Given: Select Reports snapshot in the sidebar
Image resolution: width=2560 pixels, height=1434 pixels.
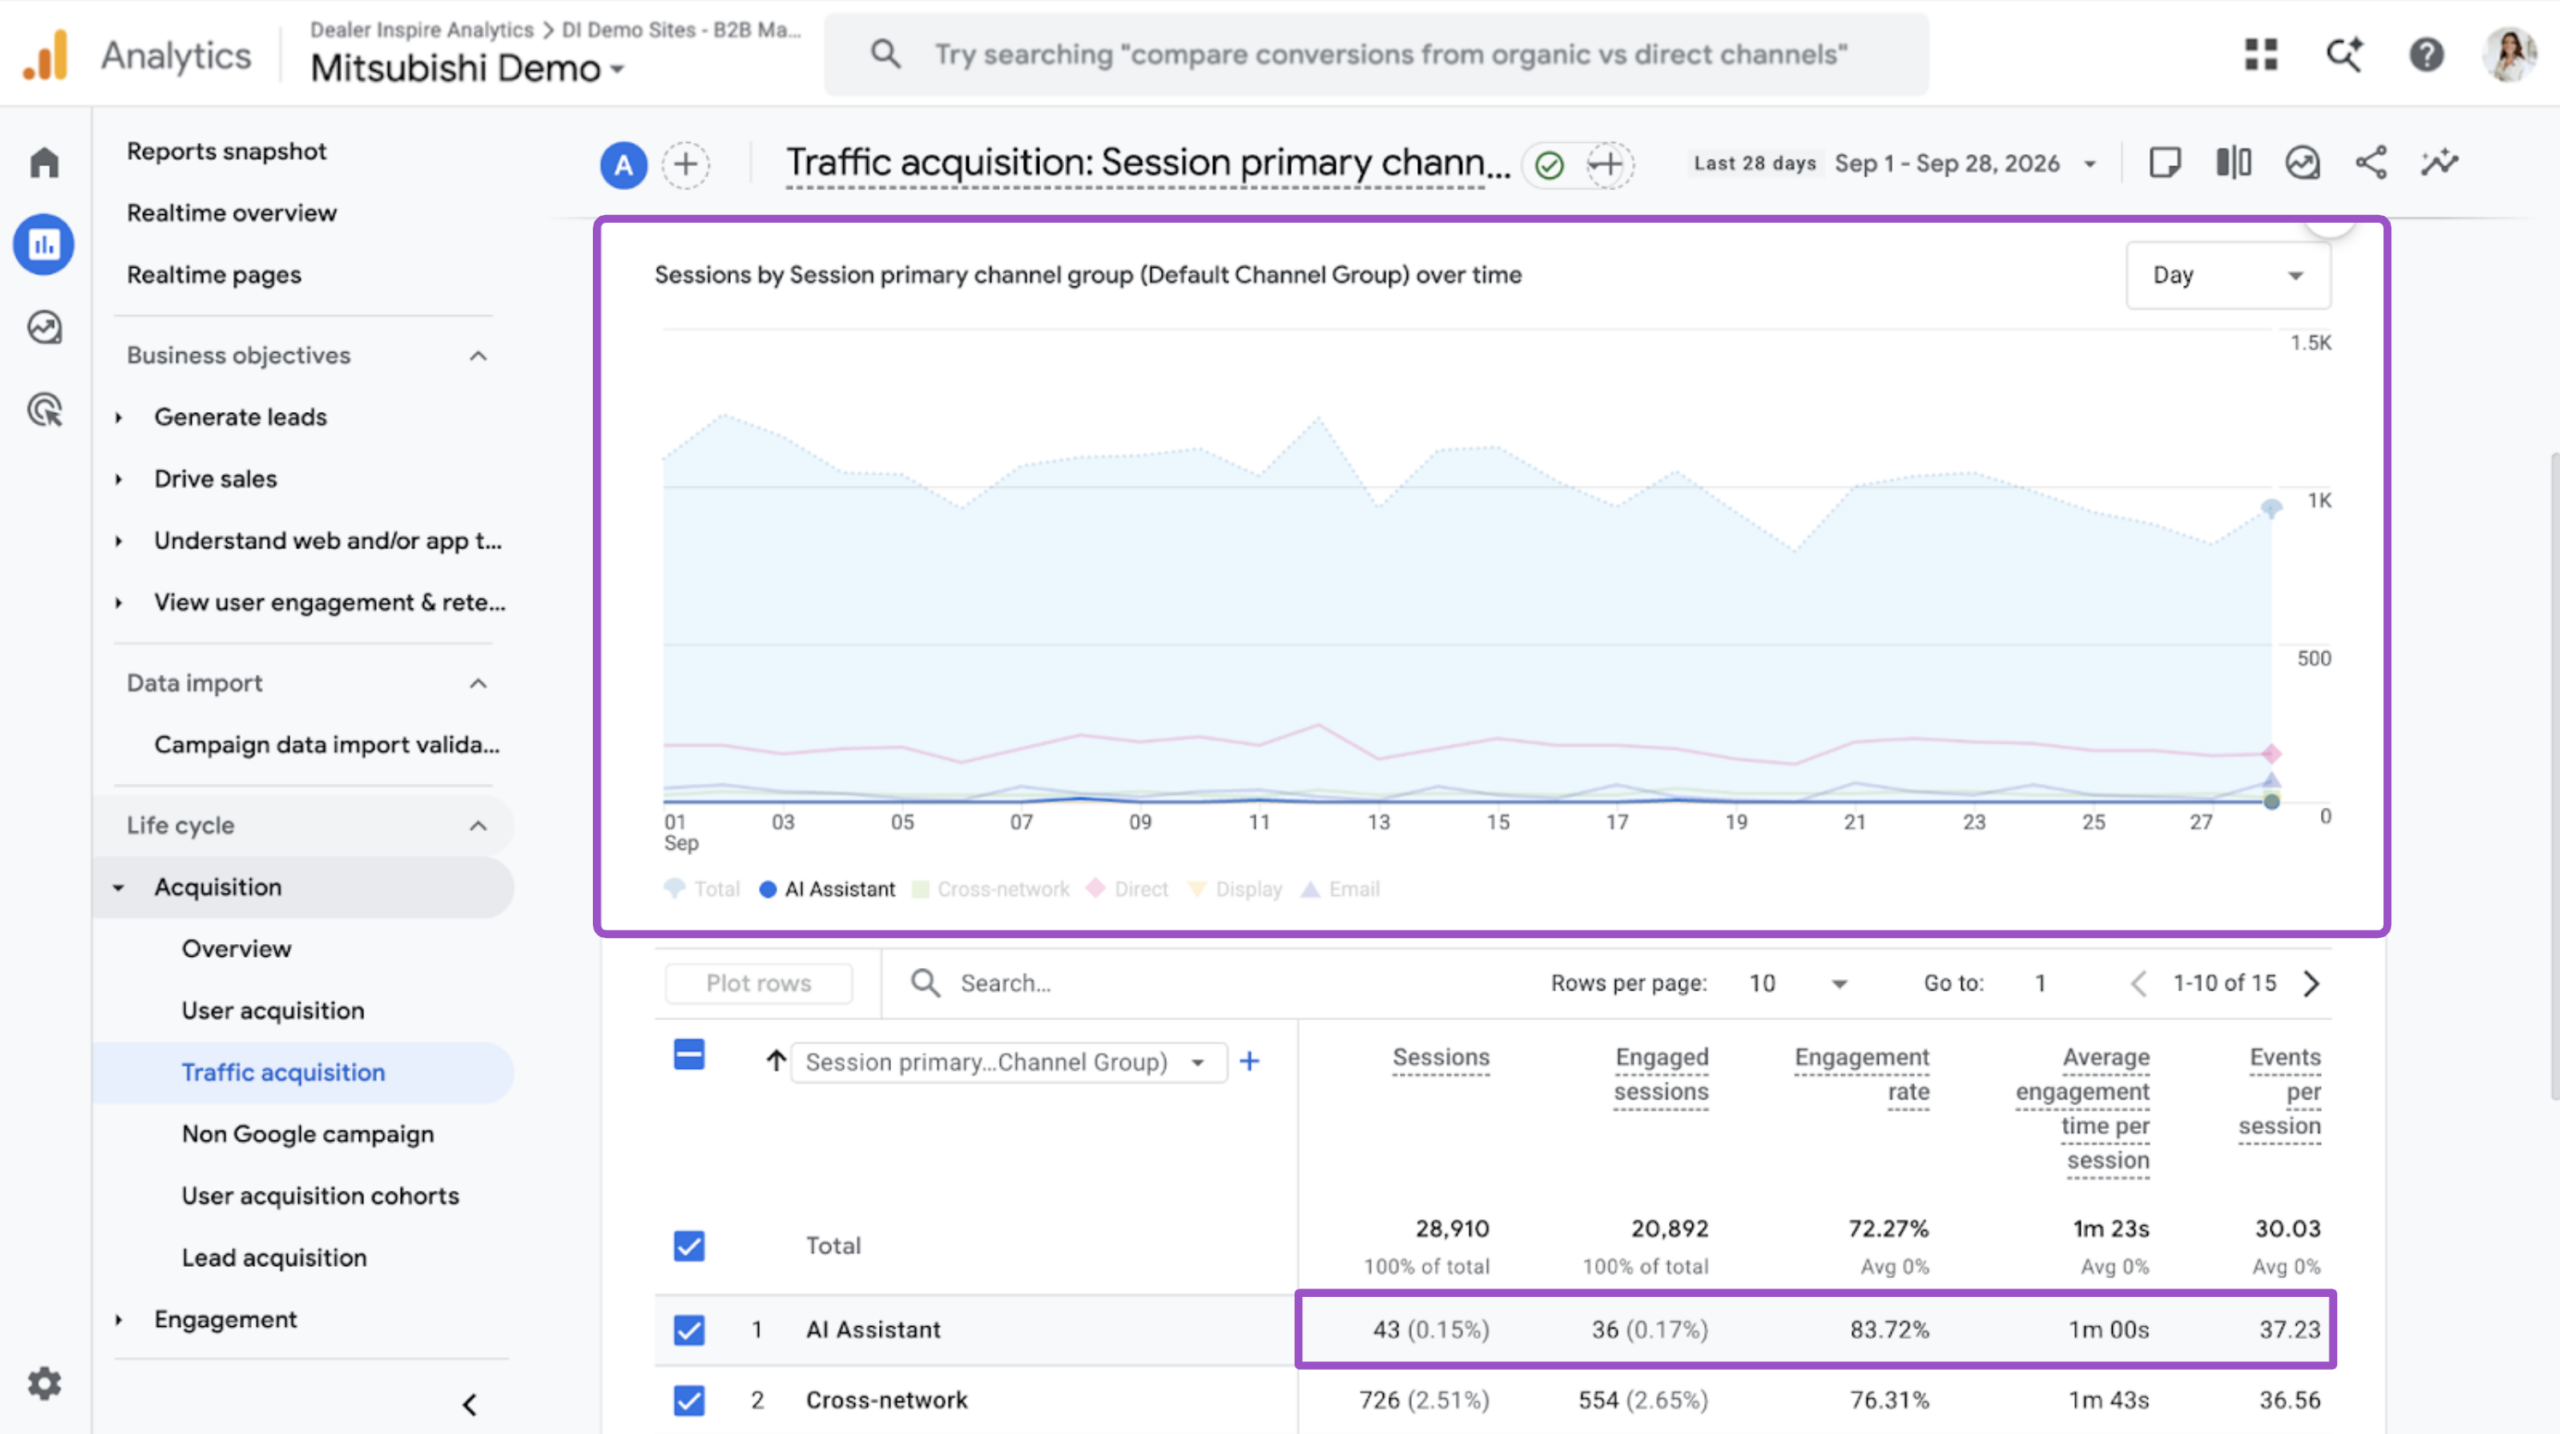Looking at the screenshot, I should pyautogui.click(x=227, y=151).
